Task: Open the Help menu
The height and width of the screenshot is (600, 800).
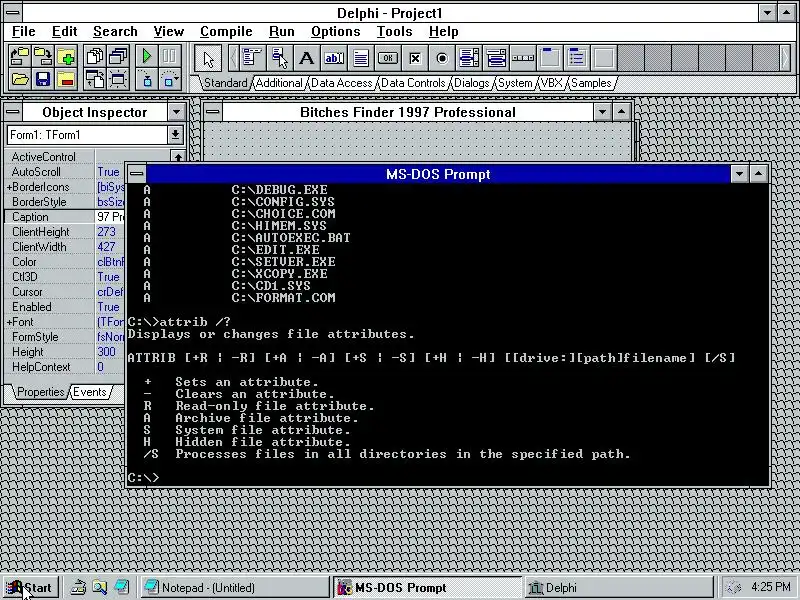Action: tap(443, 32)
